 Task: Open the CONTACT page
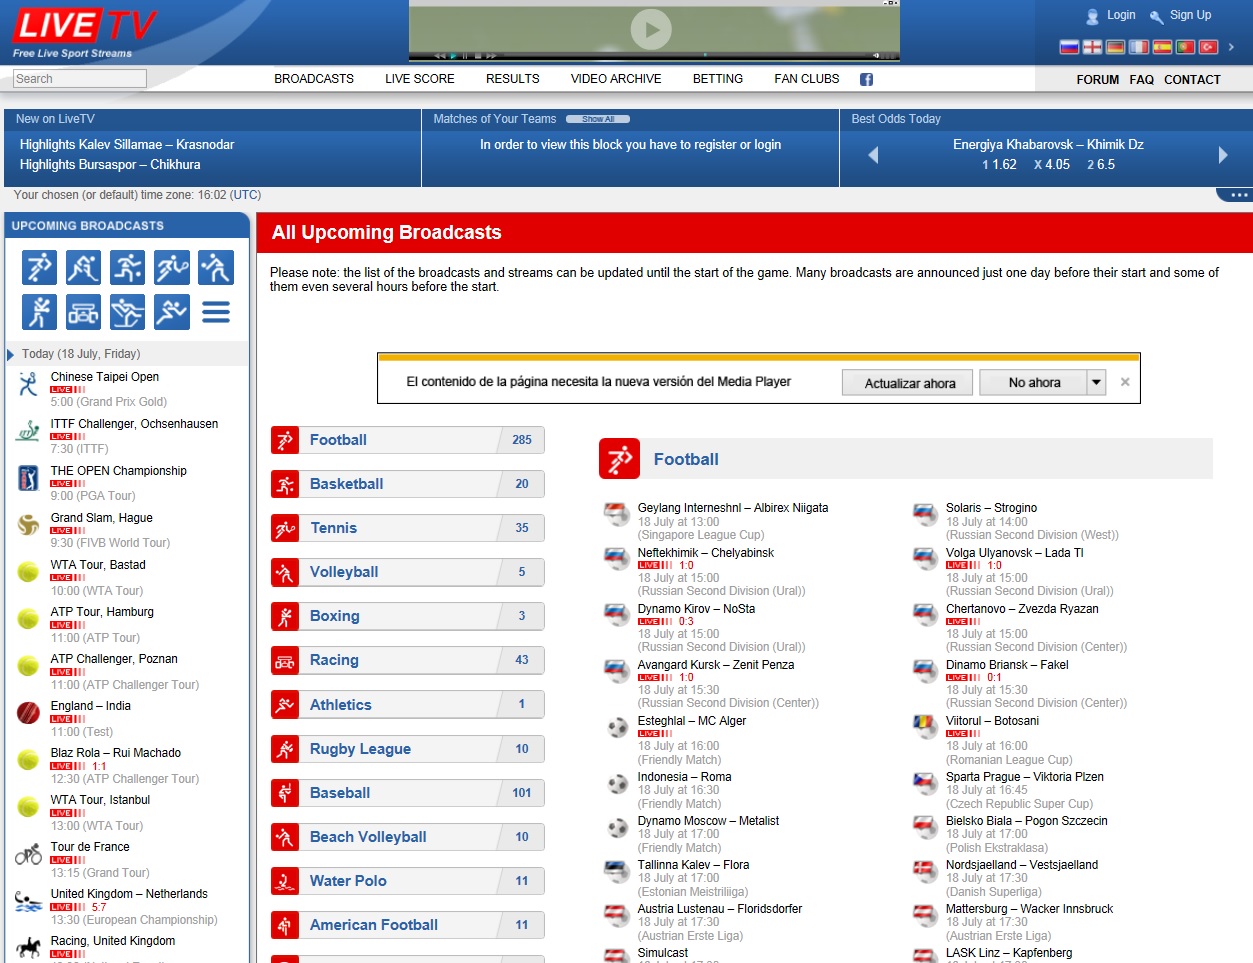pyautogui.click(x=1192, y=80)
